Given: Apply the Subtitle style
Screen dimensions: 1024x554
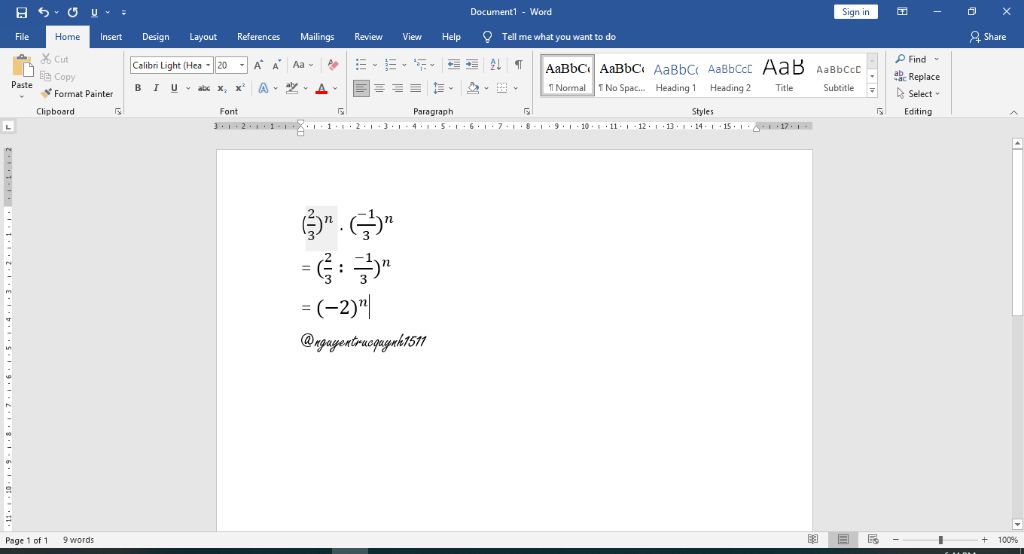Looking at the screenshot, I should [839, 76].
